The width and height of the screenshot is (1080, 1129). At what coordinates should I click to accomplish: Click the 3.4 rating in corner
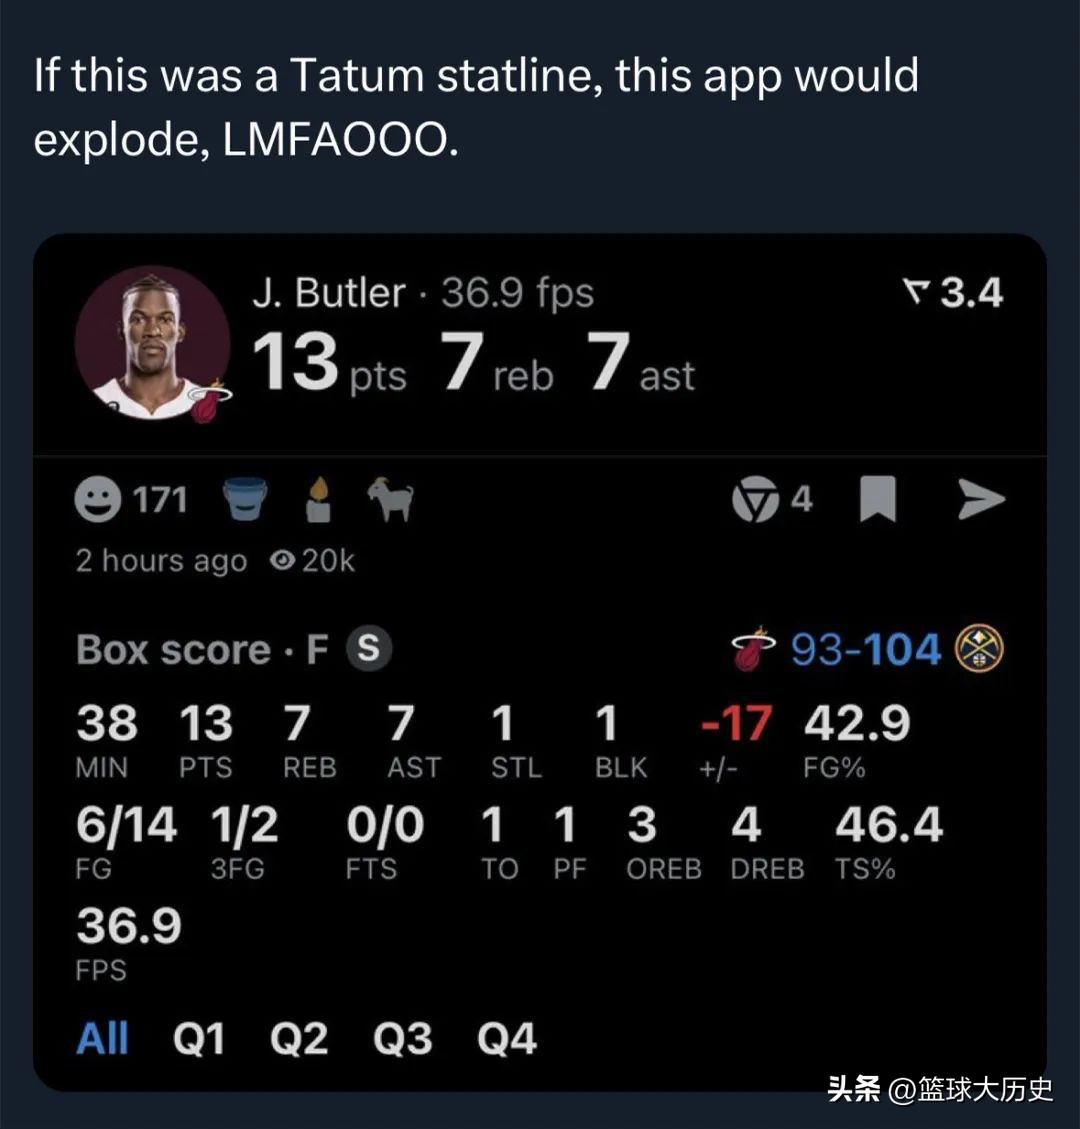953,293
